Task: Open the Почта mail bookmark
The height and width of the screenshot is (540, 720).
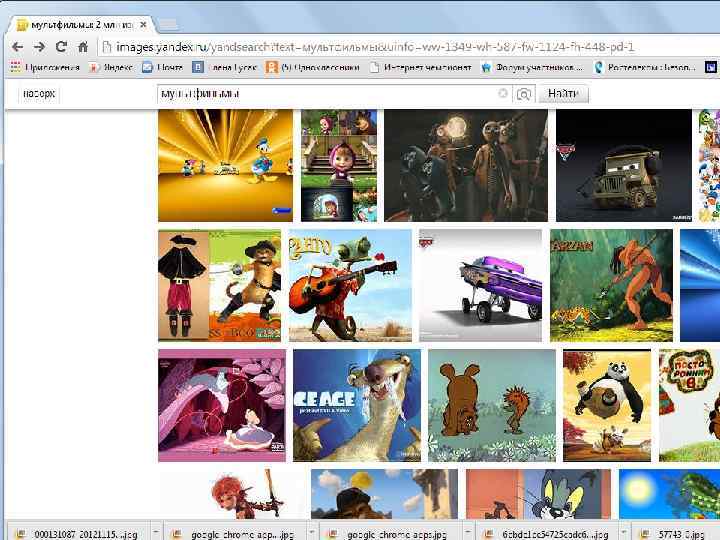Action: click(x=163, y=68)
